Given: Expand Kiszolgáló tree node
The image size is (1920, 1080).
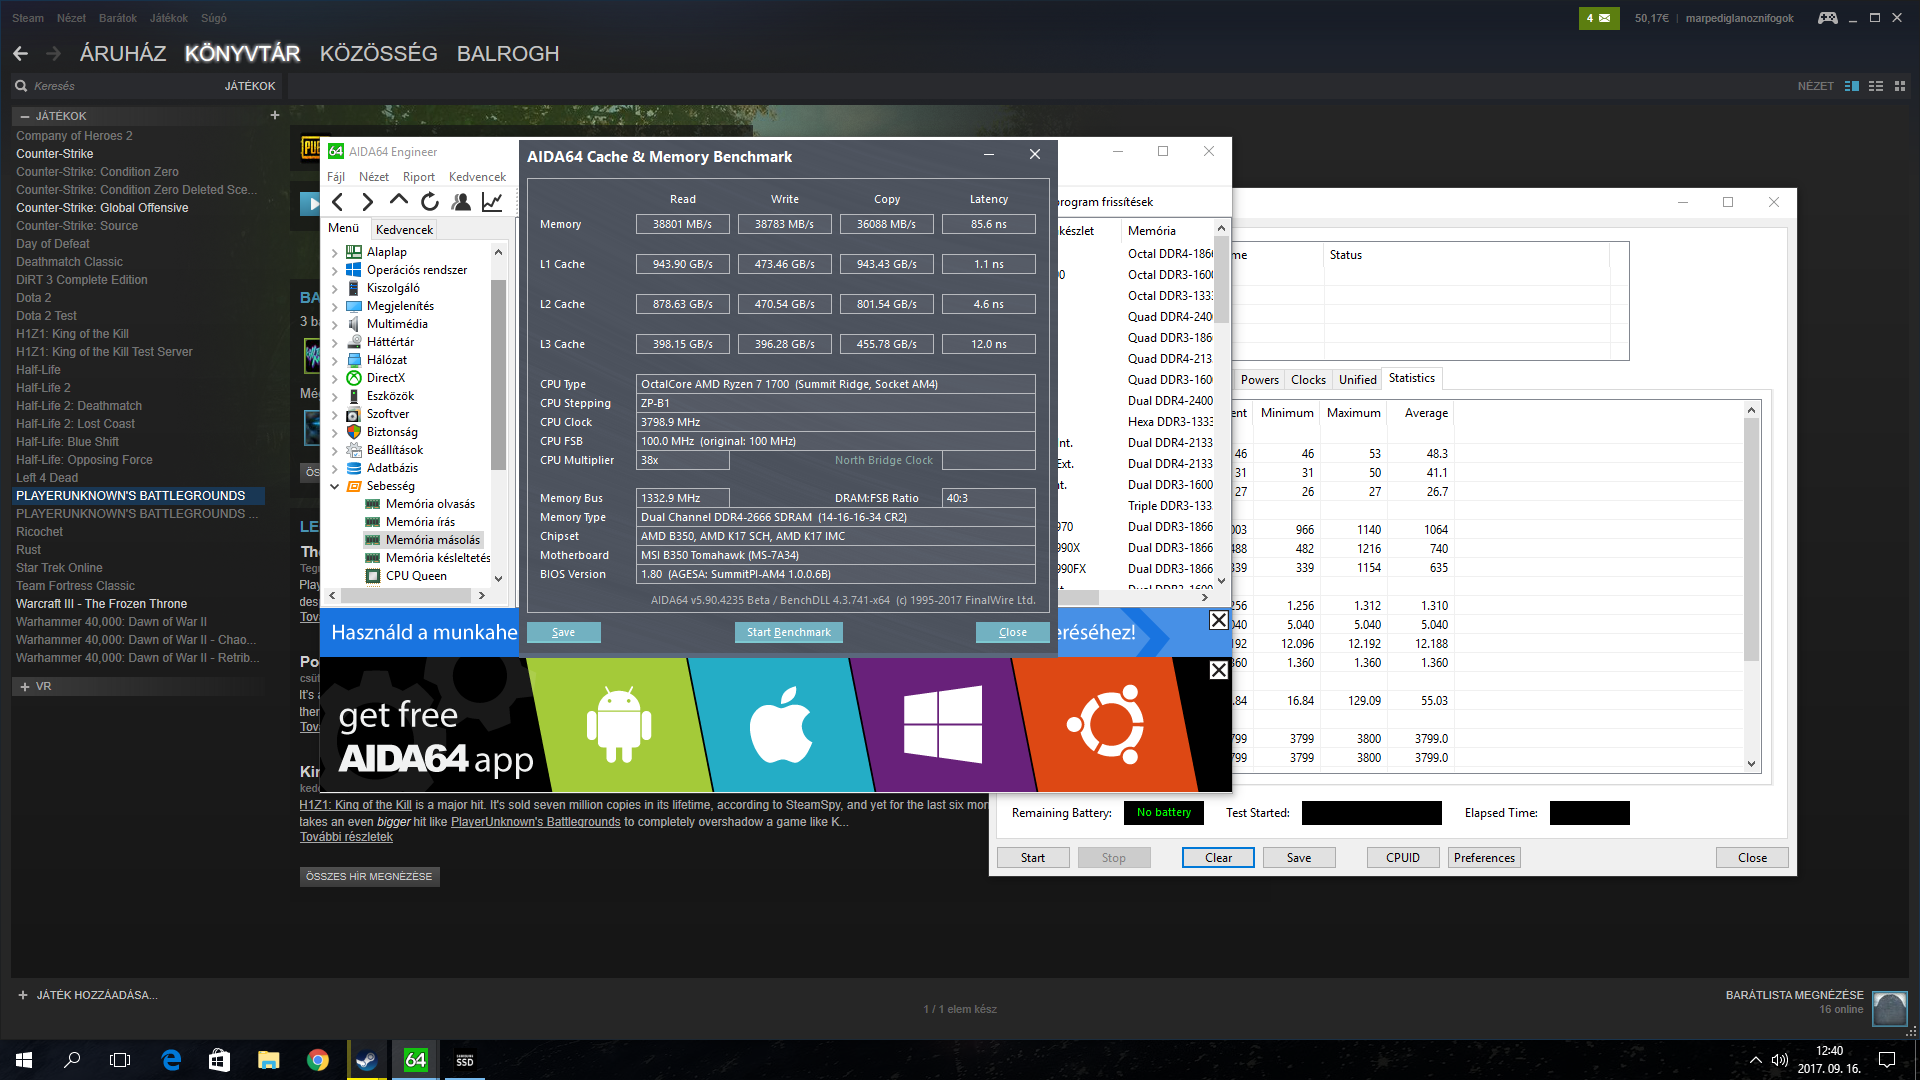Looking at the screenshot, I should pos(334,288).
